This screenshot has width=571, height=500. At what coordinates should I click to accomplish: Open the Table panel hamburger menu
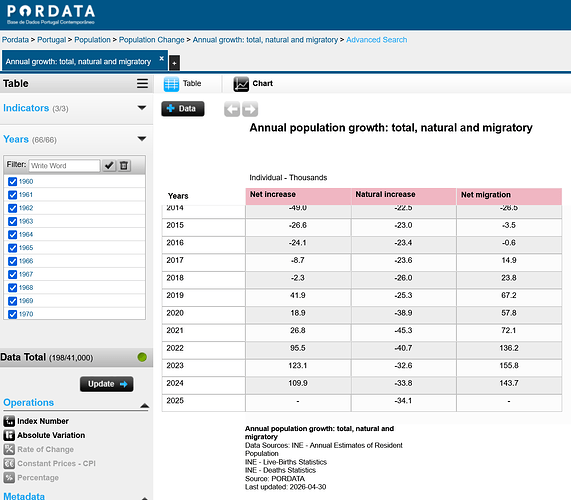(142, 83)
